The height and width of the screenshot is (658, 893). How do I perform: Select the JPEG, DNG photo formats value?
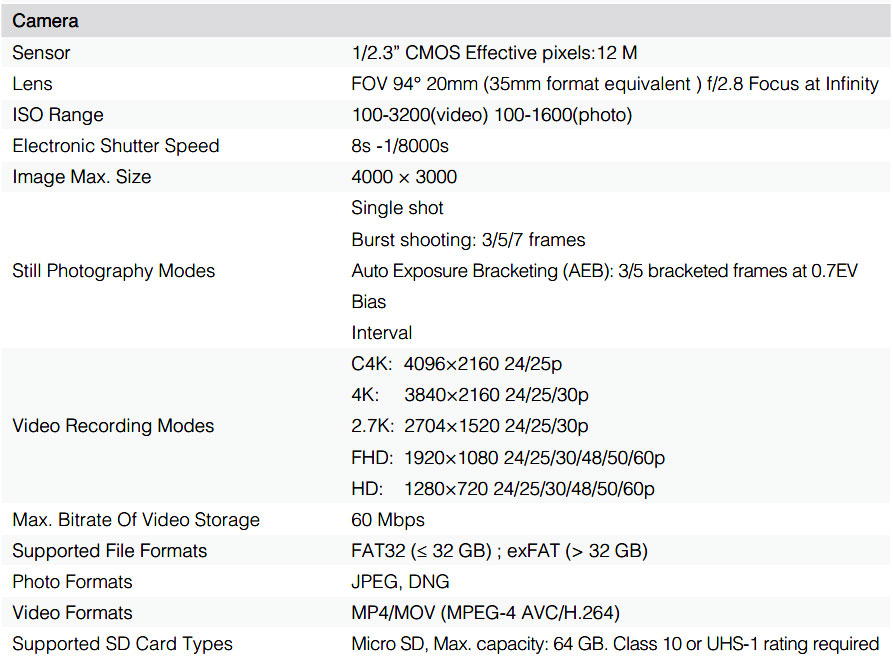point(400,582)
